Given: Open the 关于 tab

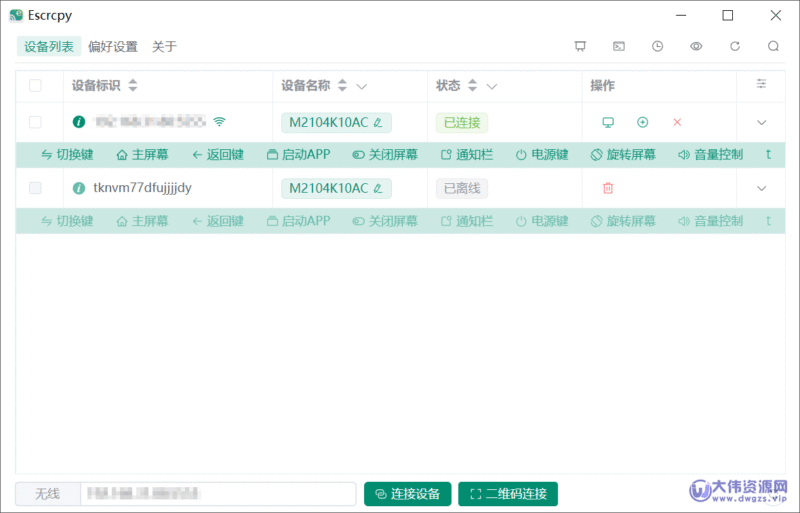Looking at the screenshot, I should [164, 46].
